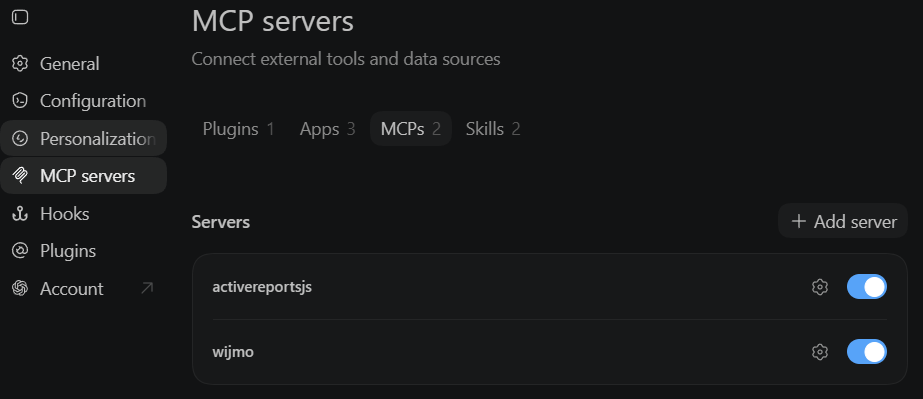
Task: Switch to the Apps tab
Action: [x=327, y=129]
